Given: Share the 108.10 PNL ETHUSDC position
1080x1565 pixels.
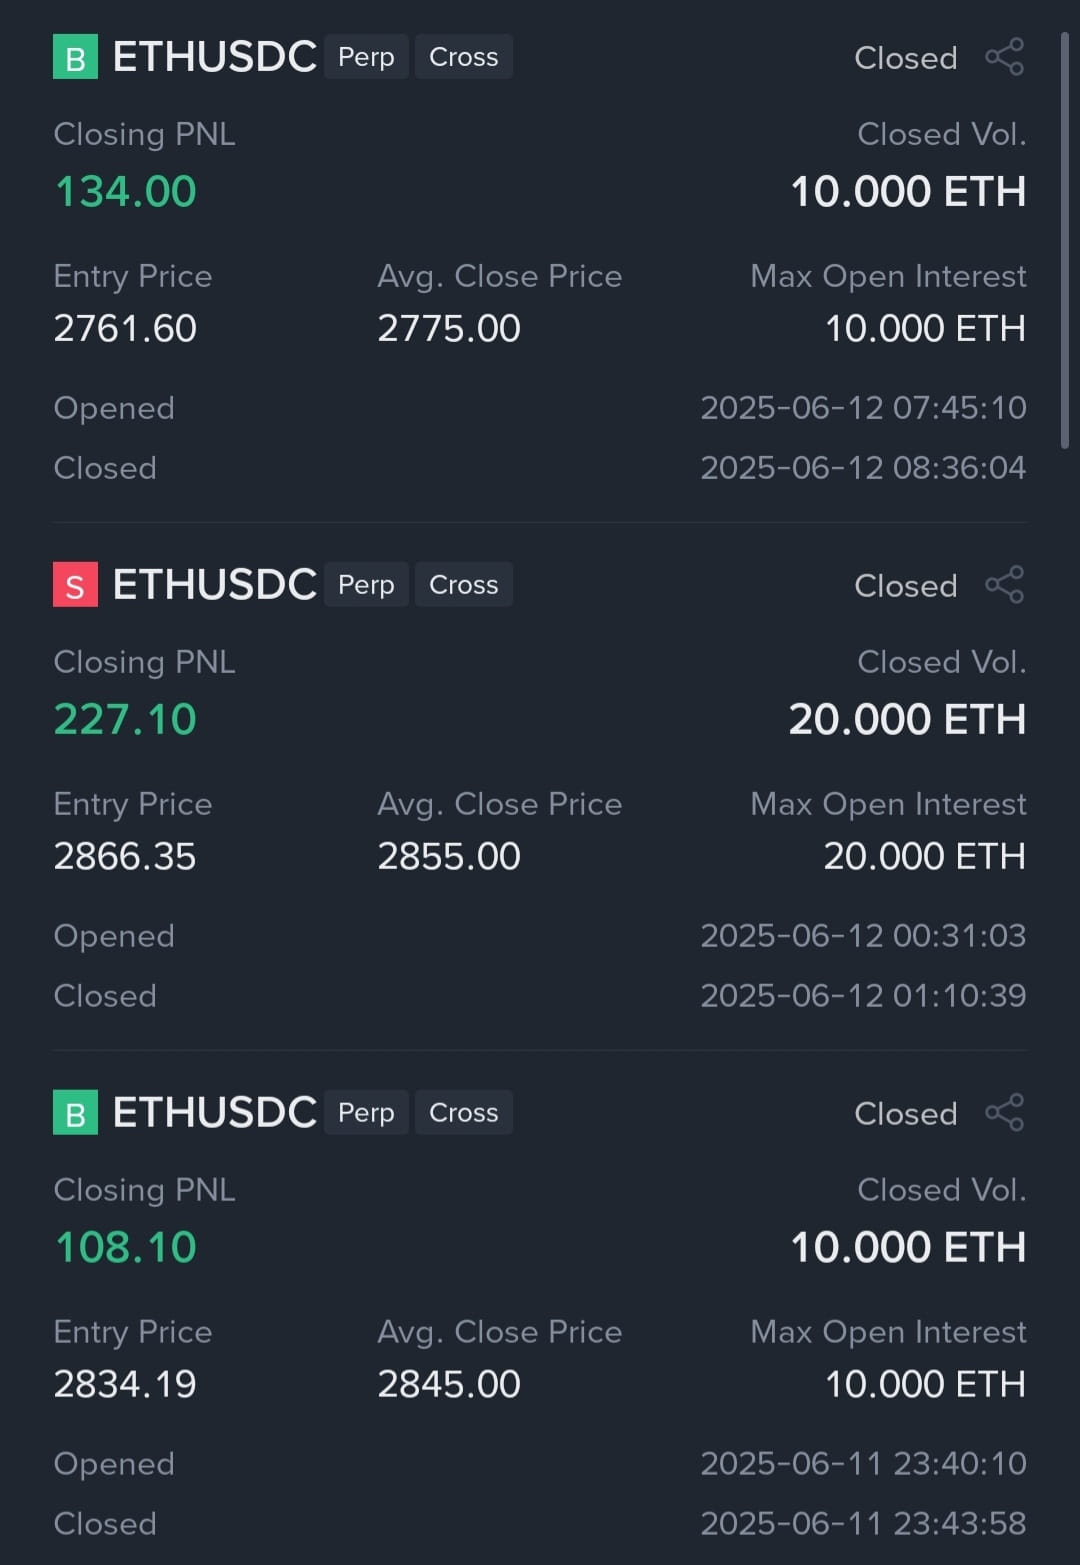Looking at the screenshot, I should coord(1004,1113).
